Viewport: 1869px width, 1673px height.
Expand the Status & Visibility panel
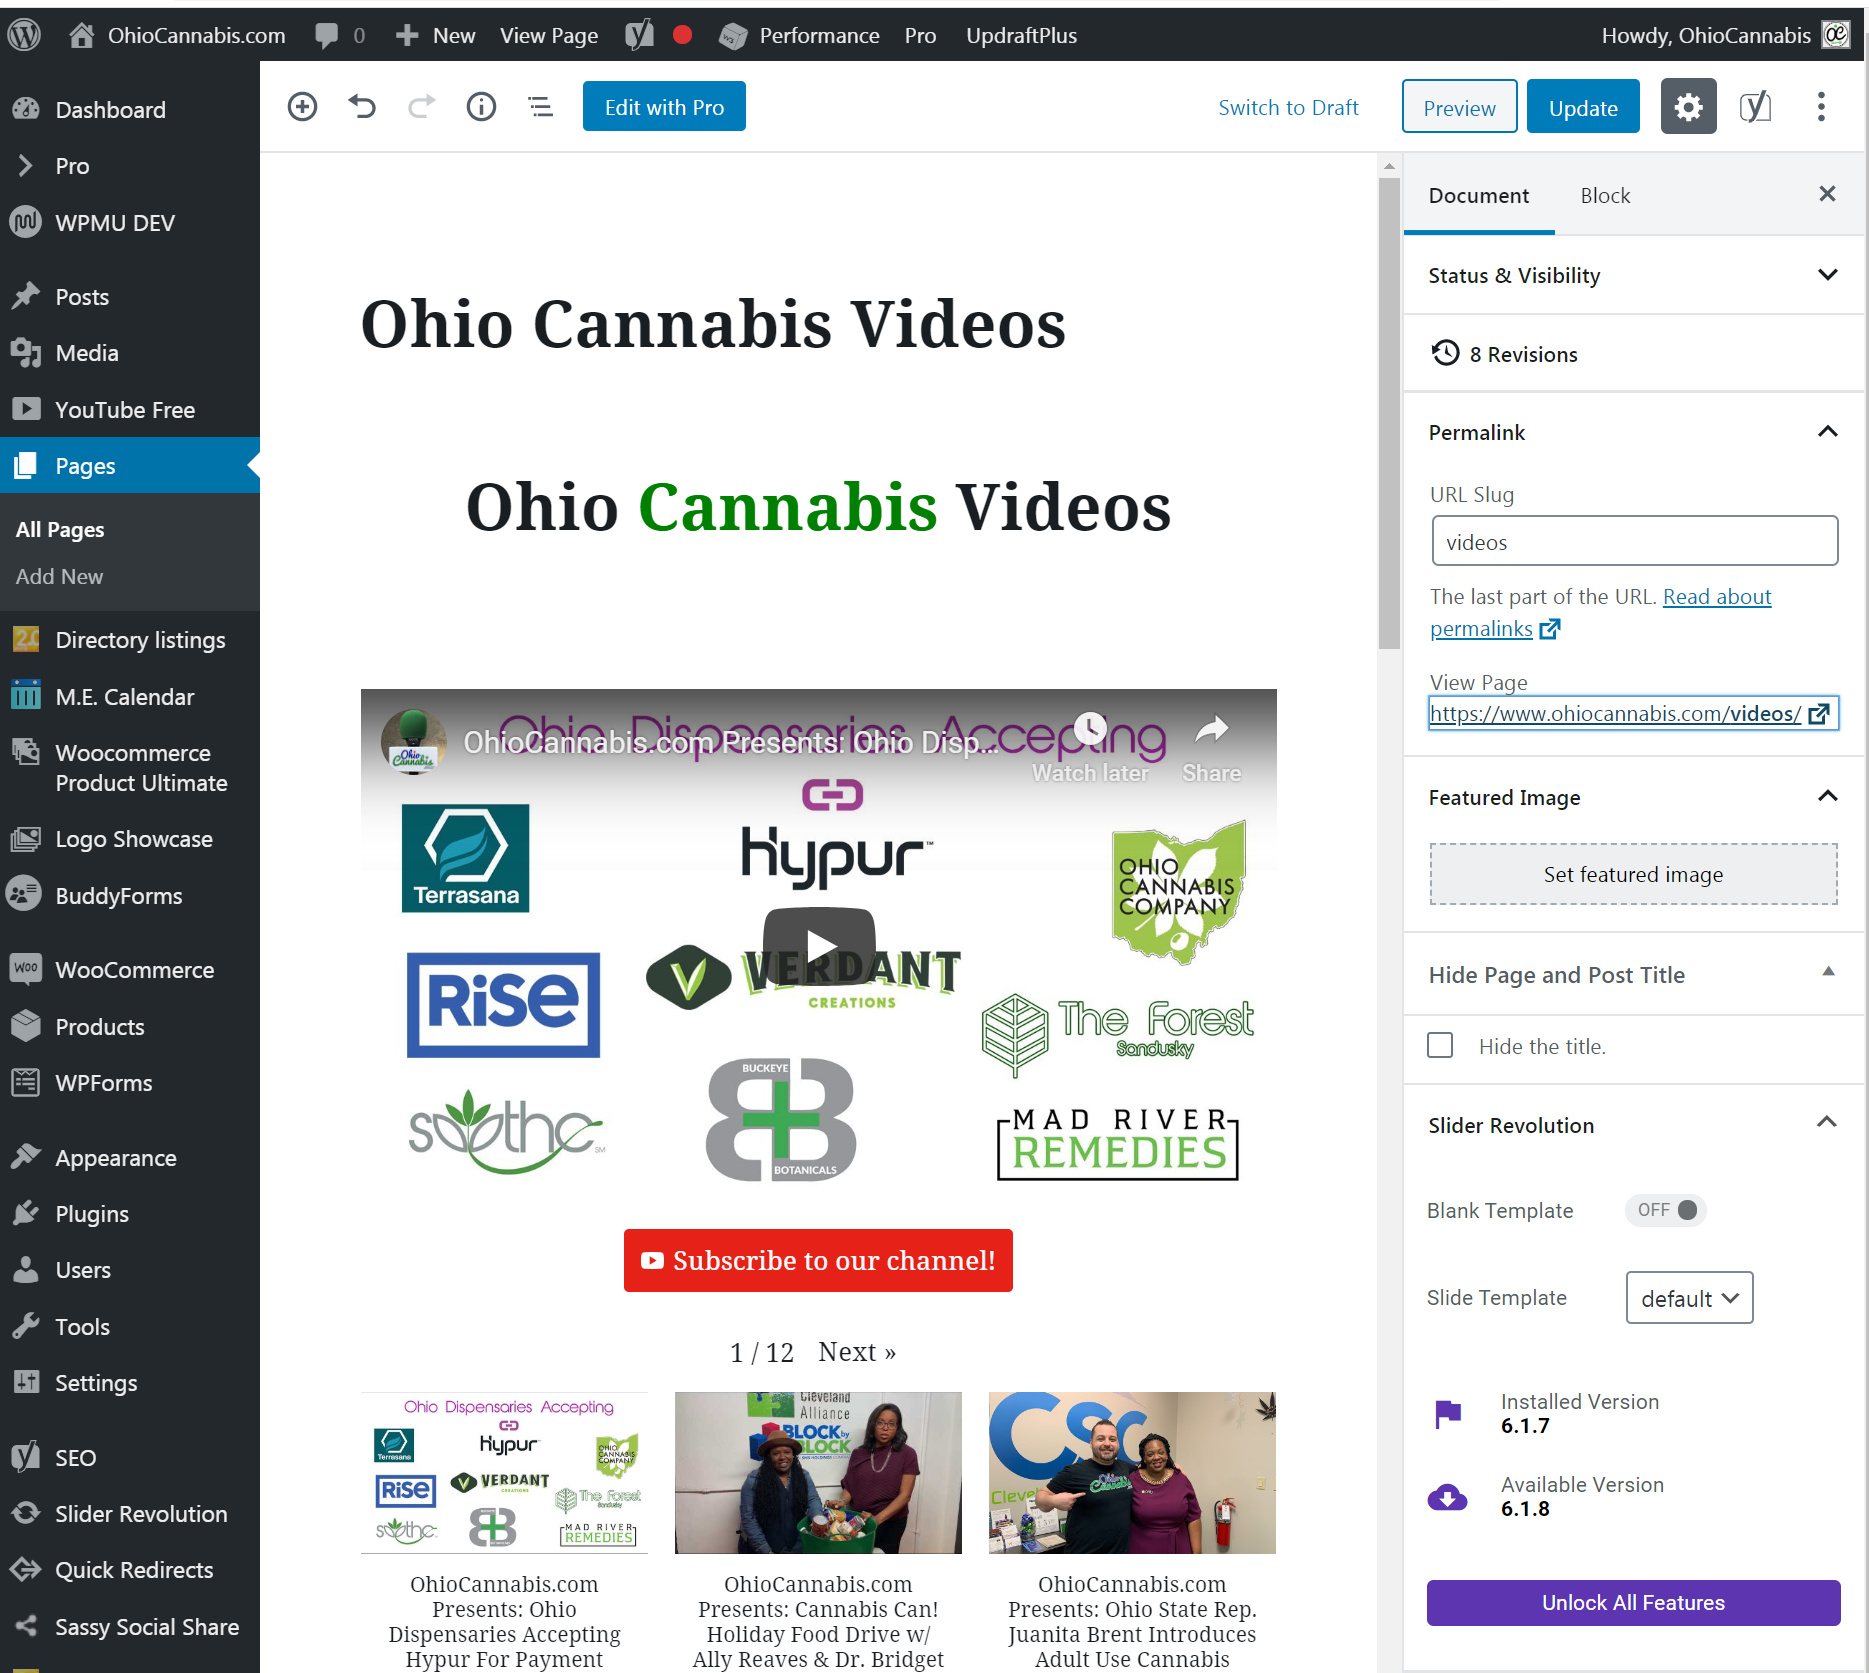1633,275
